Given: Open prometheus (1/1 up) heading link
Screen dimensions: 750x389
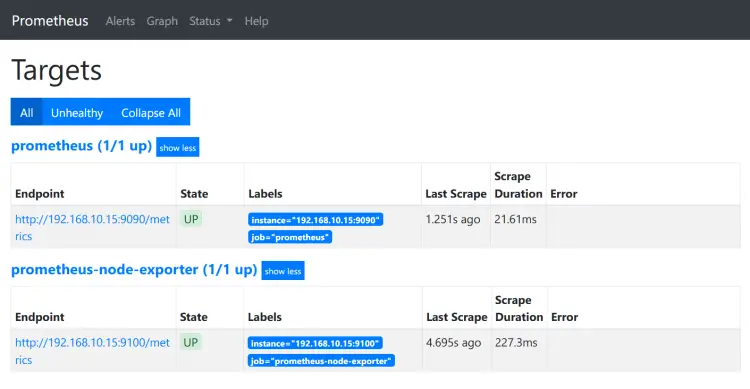Looking at the screenshot, I should pos(81,146).
